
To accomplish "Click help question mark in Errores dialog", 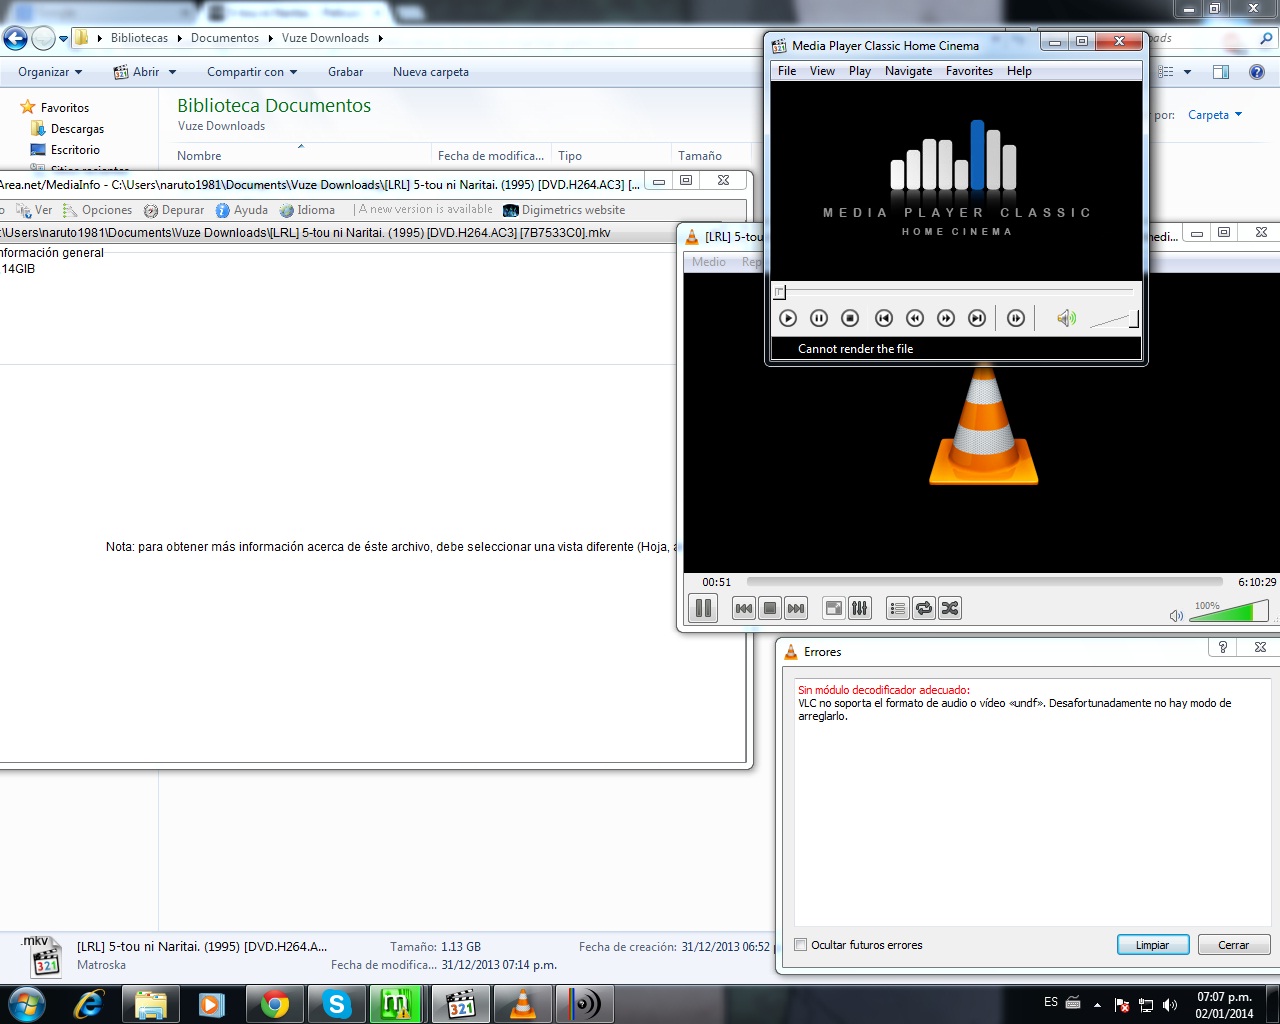I will click(x=1222, y=648).
